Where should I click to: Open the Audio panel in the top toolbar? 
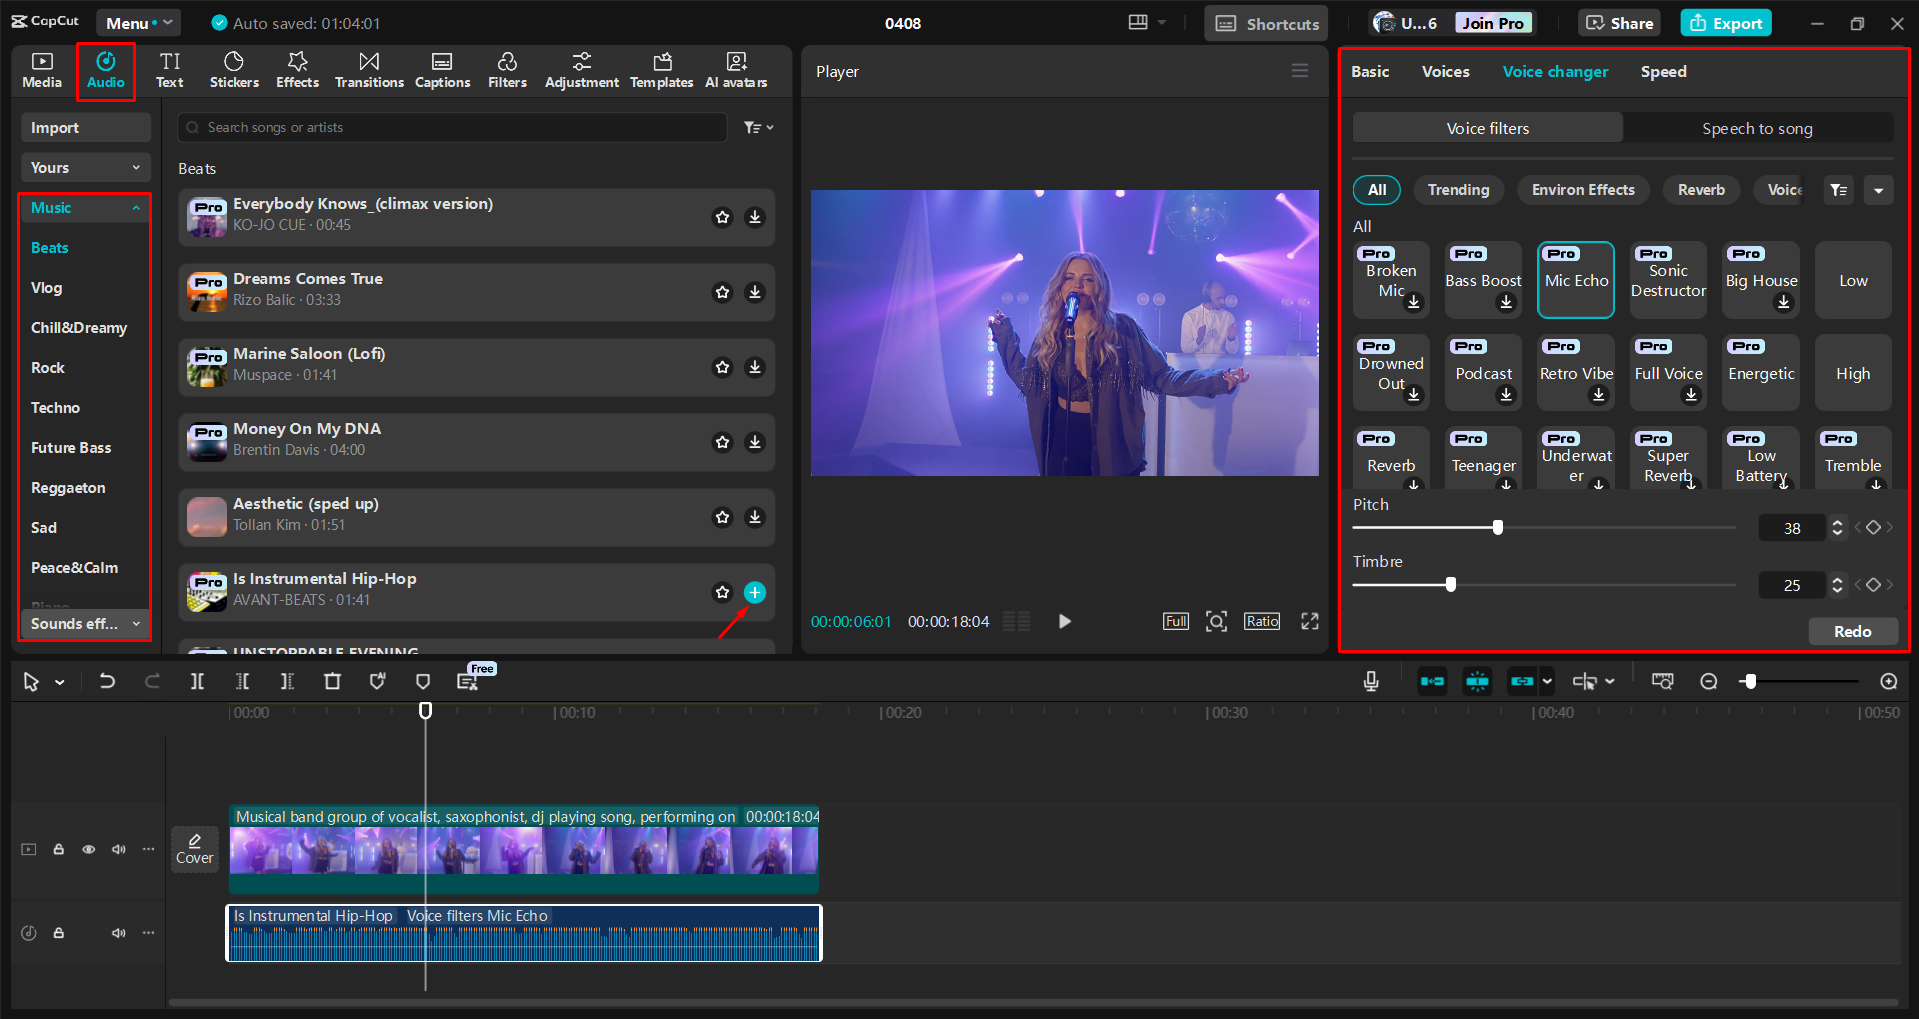[105, 70]
